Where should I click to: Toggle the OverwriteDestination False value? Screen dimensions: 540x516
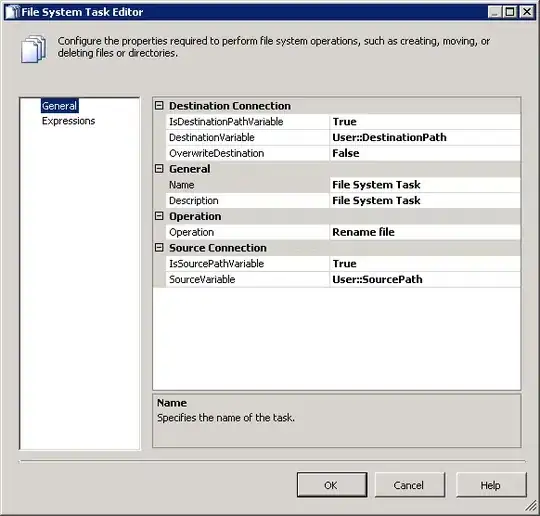pyautogui.click(x=425, y=153)
